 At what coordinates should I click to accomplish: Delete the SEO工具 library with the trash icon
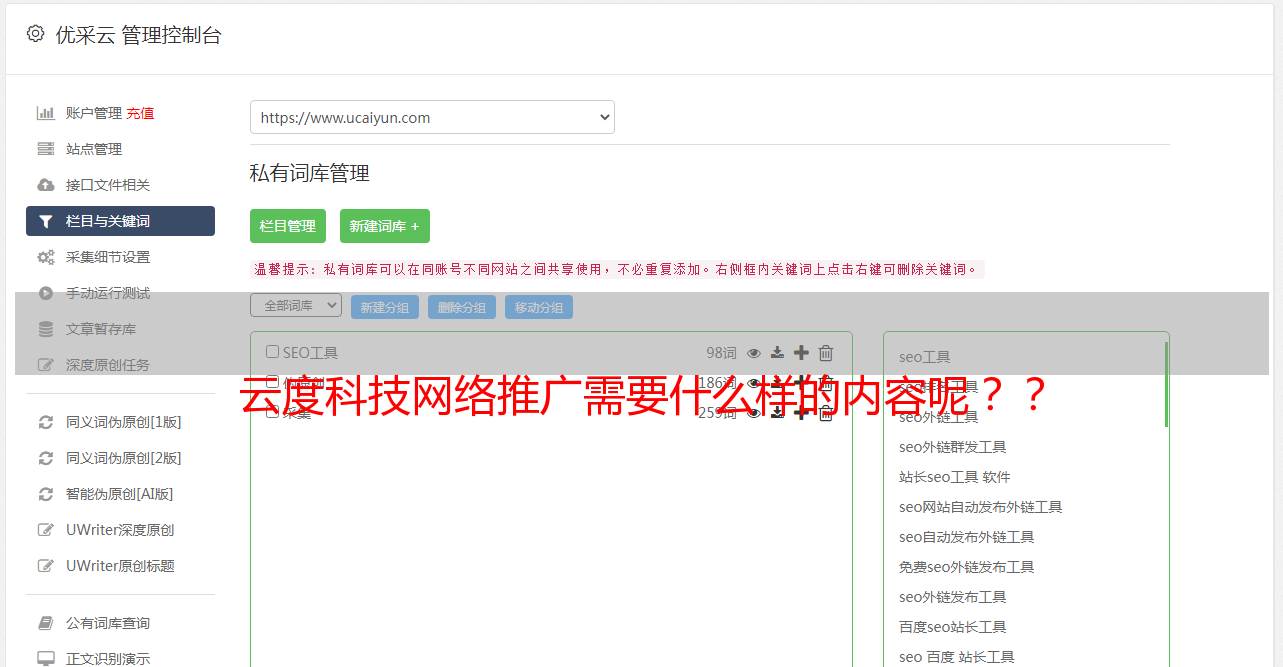pos(826,352)
